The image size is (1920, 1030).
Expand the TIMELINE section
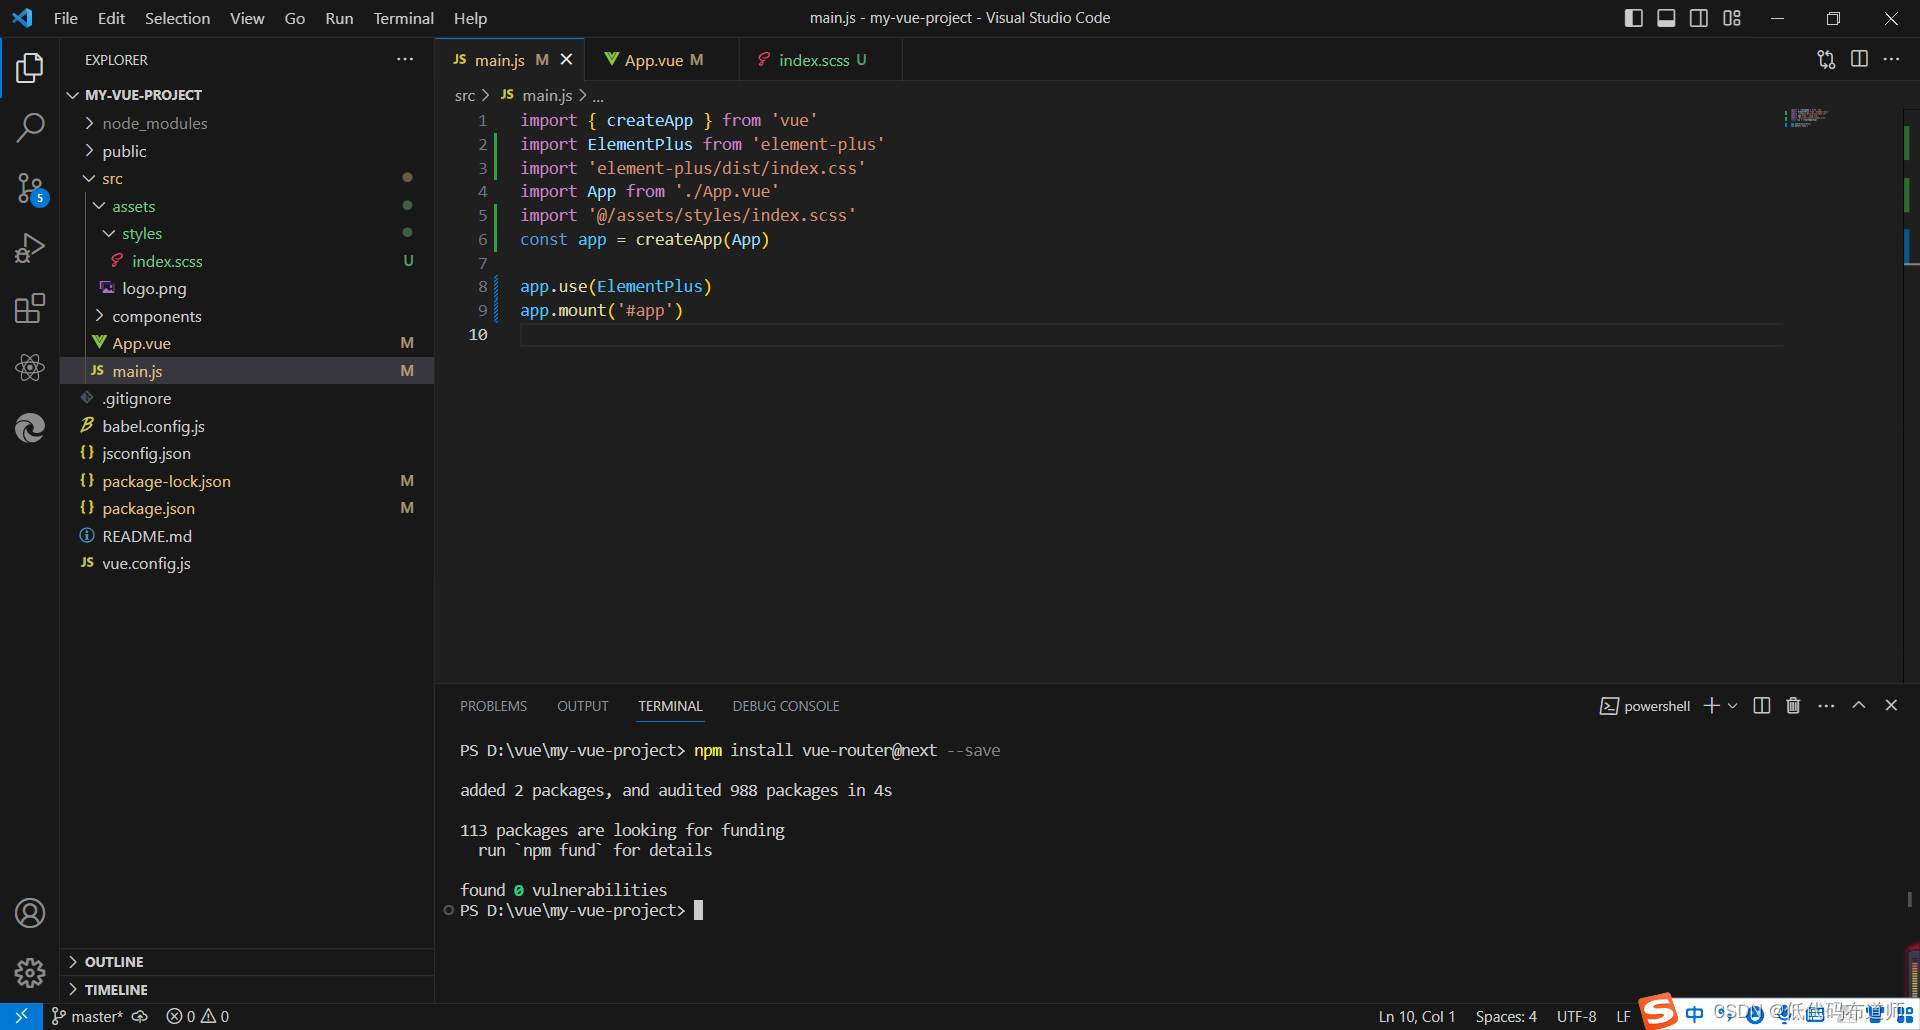coord(247,990)
